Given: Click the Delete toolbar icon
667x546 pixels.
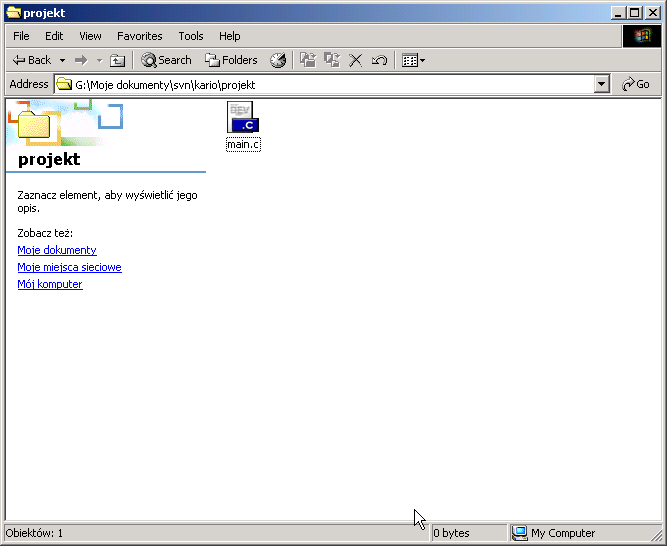Looking at the screenshot, I should point(356,60).
